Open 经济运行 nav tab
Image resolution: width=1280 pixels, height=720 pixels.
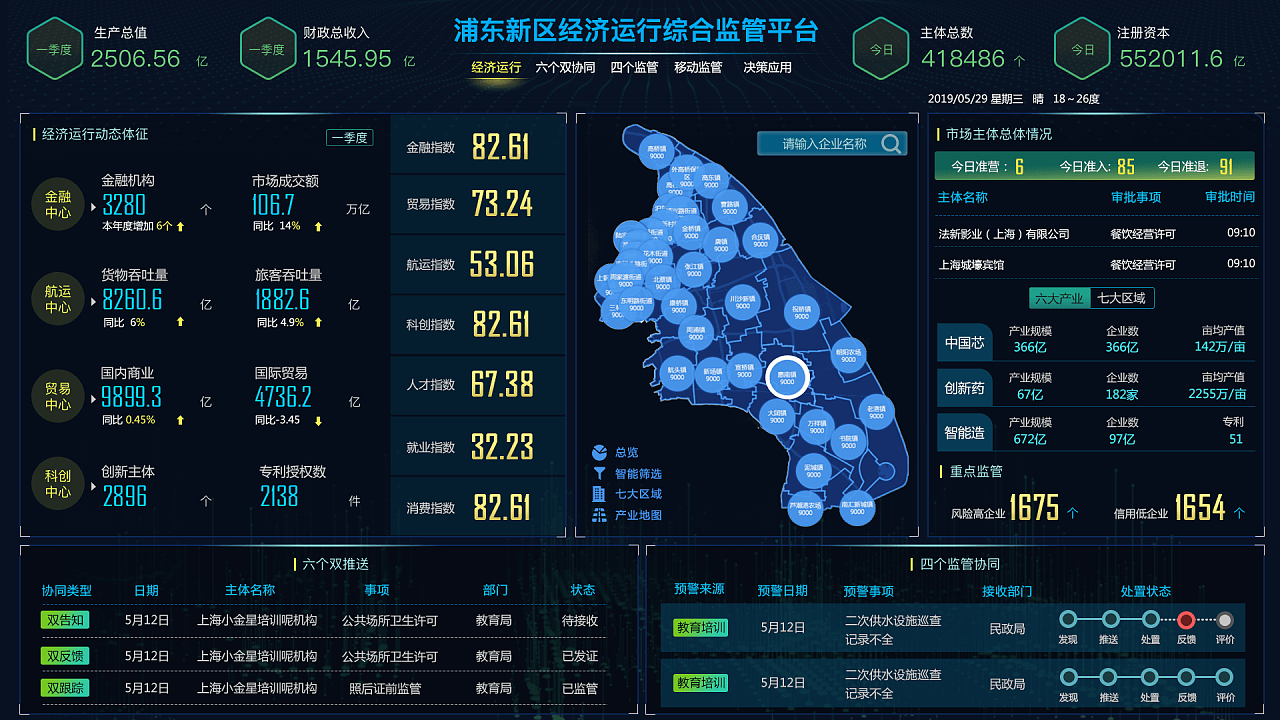click(496, 68)
